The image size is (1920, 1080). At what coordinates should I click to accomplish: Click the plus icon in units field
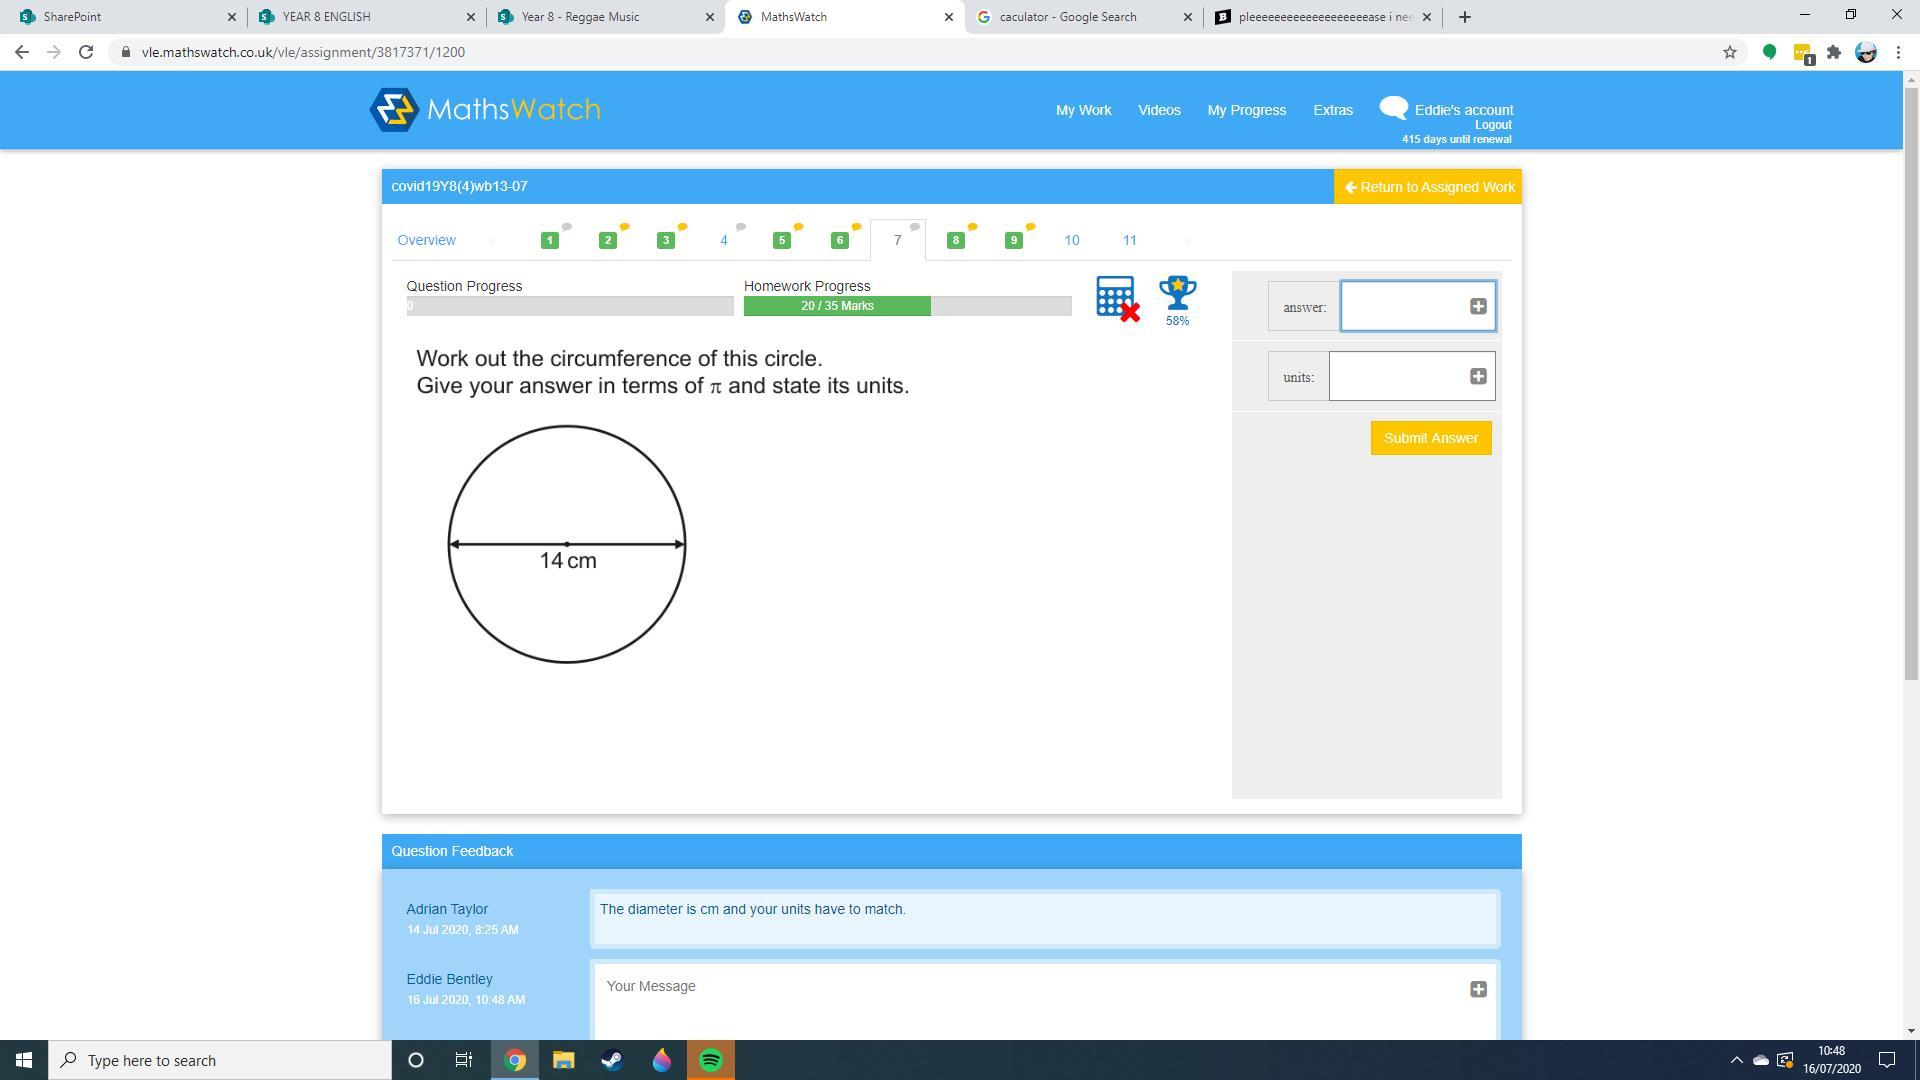(x=1478, y=377)
